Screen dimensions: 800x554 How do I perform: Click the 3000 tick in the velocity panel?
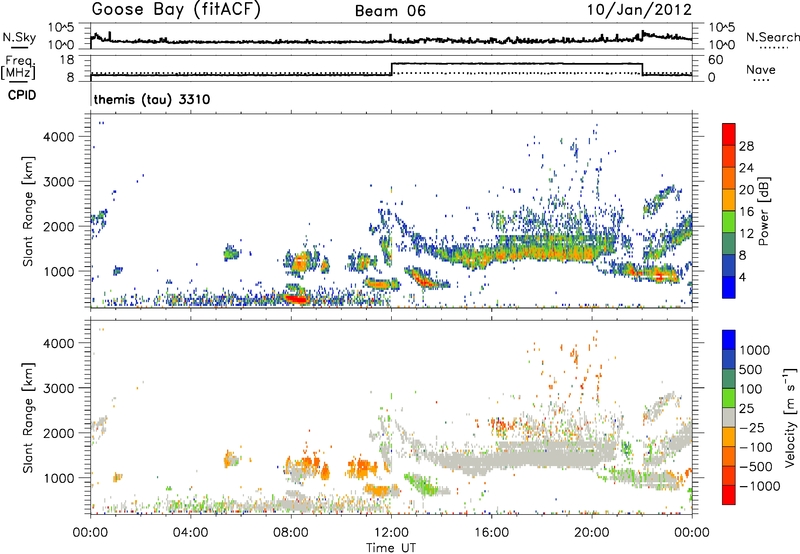point(59,388)
